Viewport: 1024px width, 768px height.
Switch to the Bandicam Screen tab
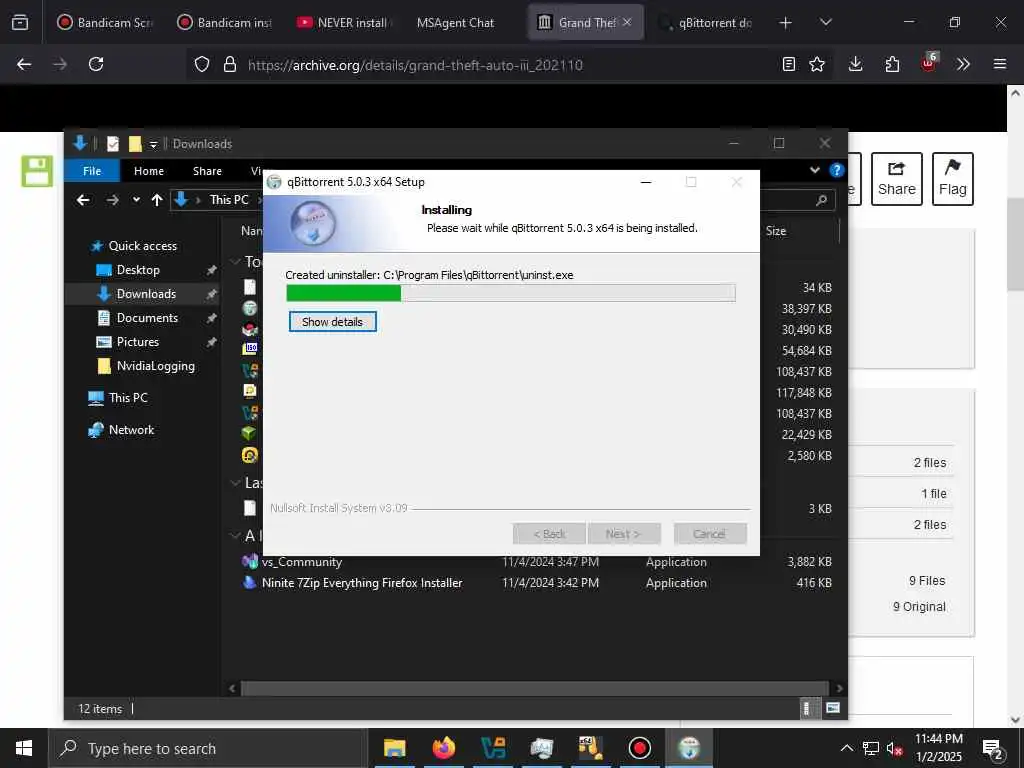click(105, 23)
